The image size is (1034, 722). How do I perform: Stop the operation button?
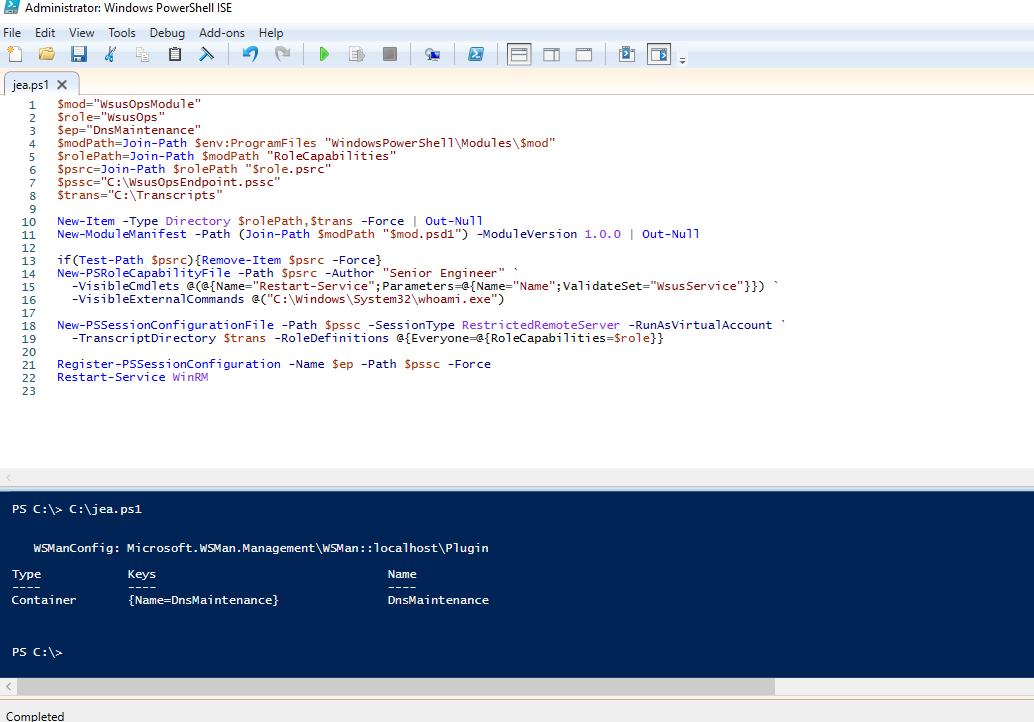pyautogui.click(x=390, y=54)
